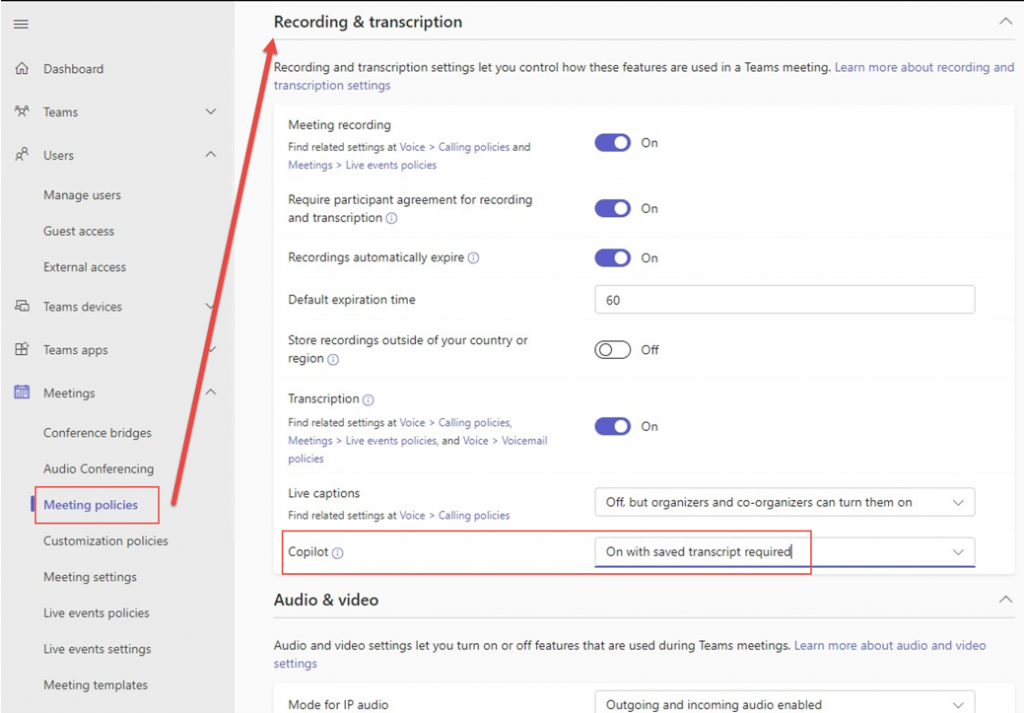Open Calling policies link under Meeting recording
Screen dimensions: 1024x713
coord(473,148)
